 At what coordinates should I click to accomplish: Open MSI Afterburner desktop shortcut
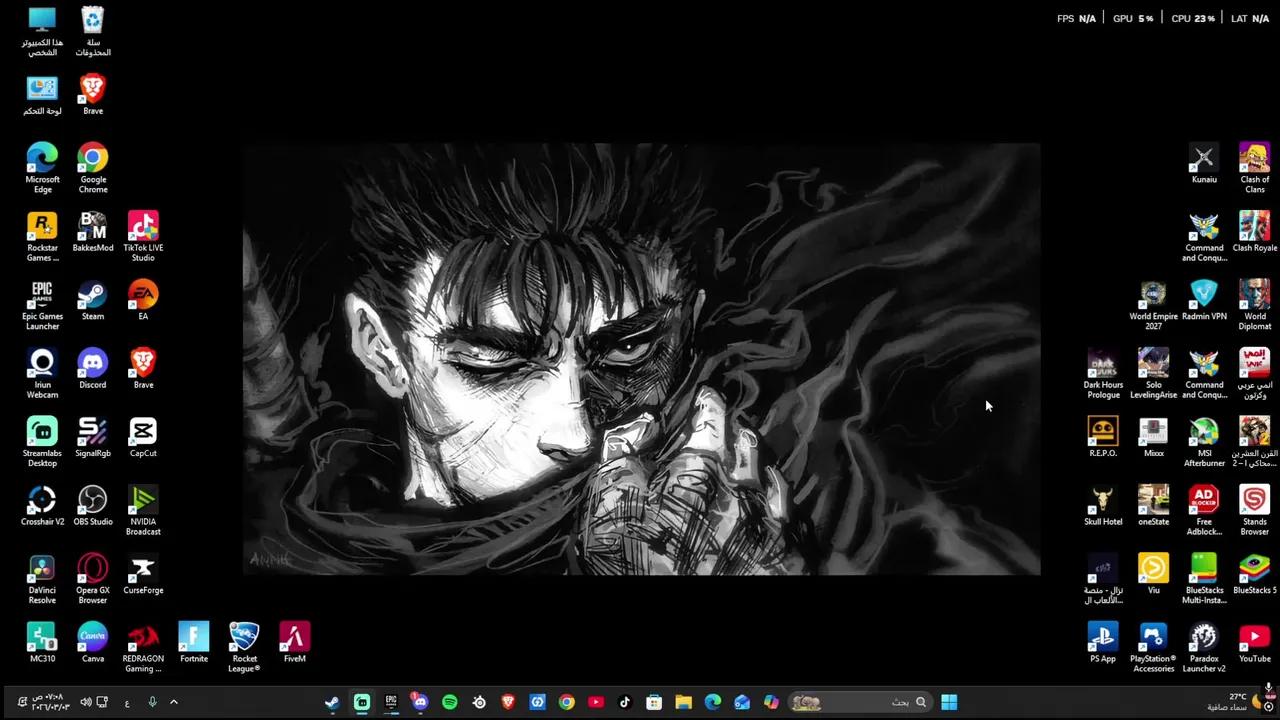(x=1204, y=442)
